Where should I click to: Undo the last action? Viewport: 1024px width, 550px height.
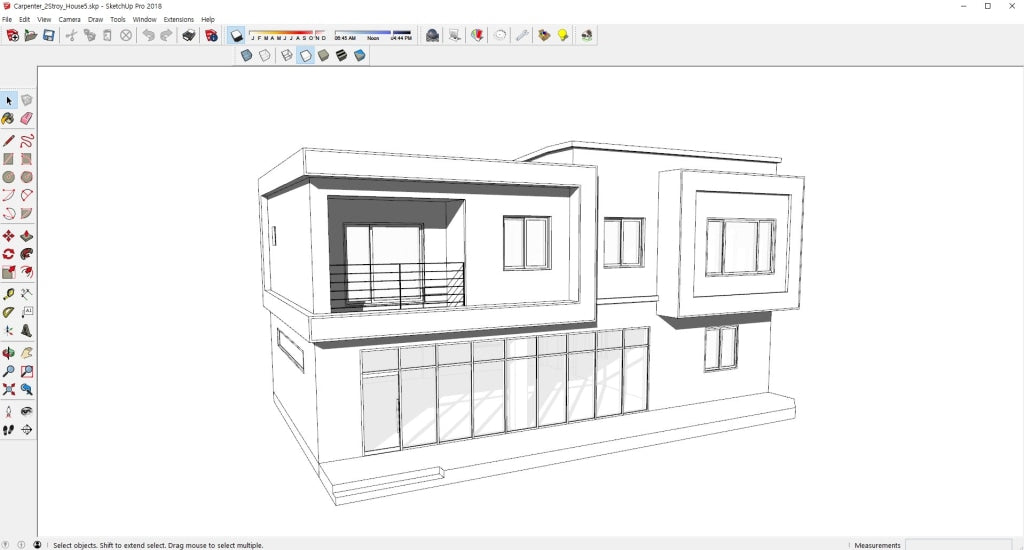click(148, 35)
